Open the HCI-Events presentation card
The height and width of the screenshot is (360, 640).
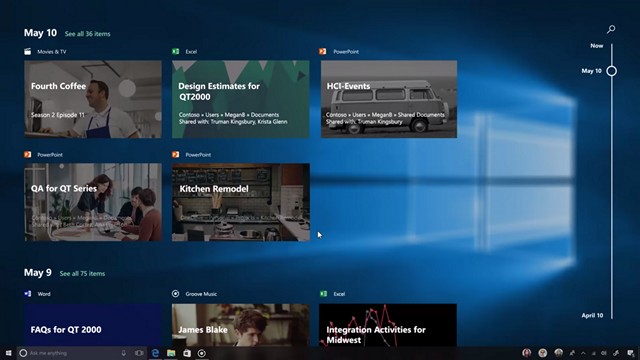pyautogui.click(x=389, y=99)
